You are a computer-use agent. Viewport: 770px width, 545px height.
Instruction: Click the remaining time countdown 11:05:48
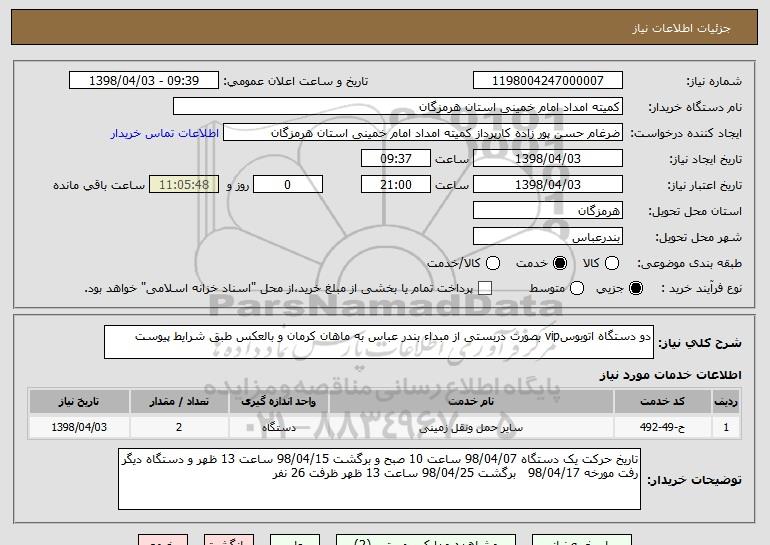pyautogui.click(x=184, y=185)
